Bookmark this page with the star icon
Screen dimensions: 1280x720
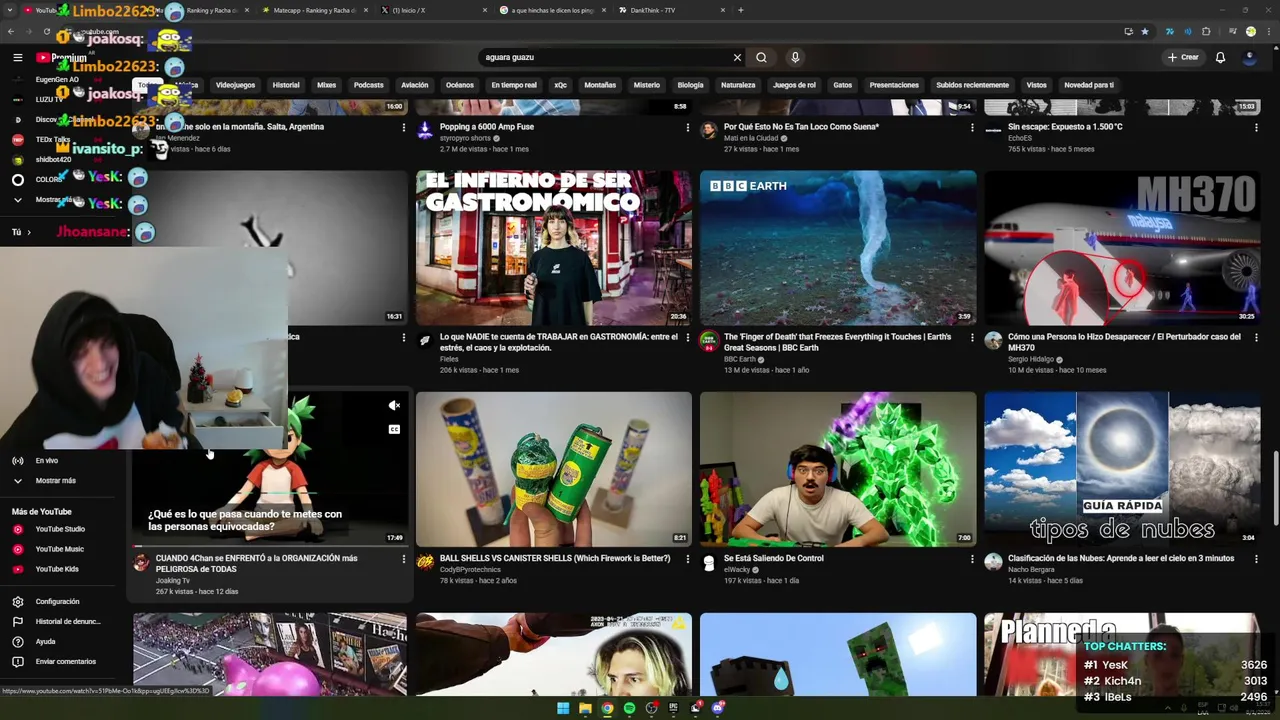(1145, 31)
